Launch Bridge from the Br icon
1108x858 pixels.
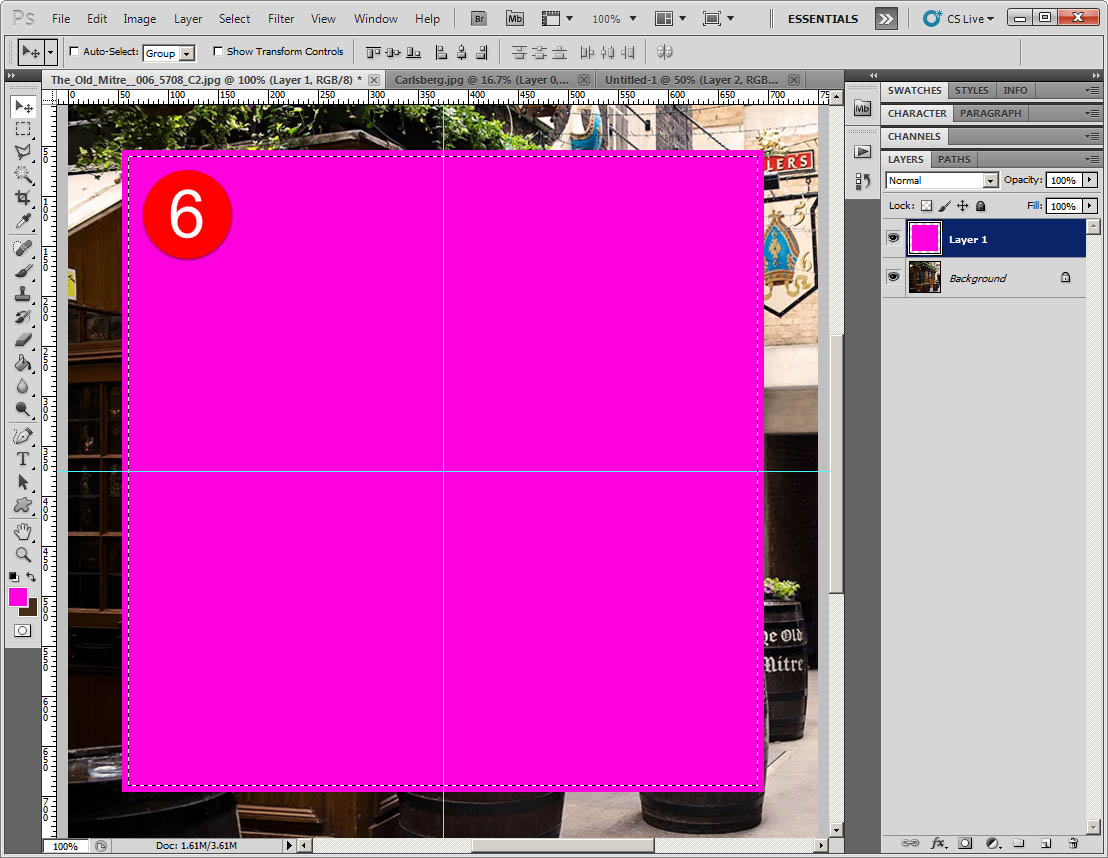tap(480, 19)
